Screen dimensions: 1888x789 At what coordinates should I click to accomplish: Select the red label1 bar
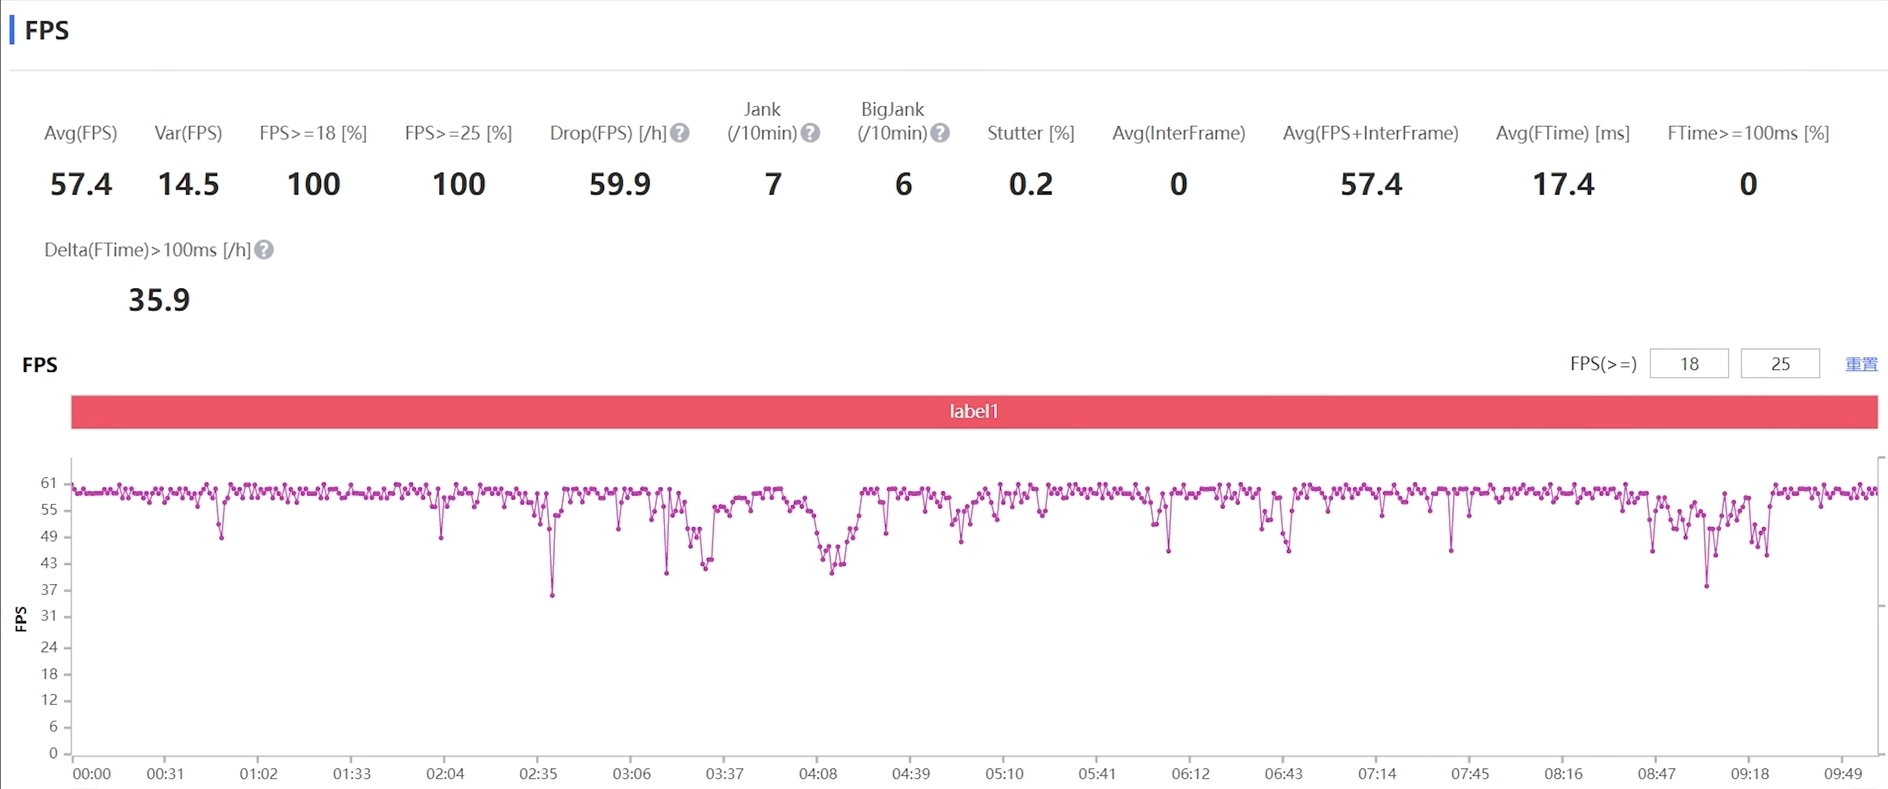click(974, 411)
